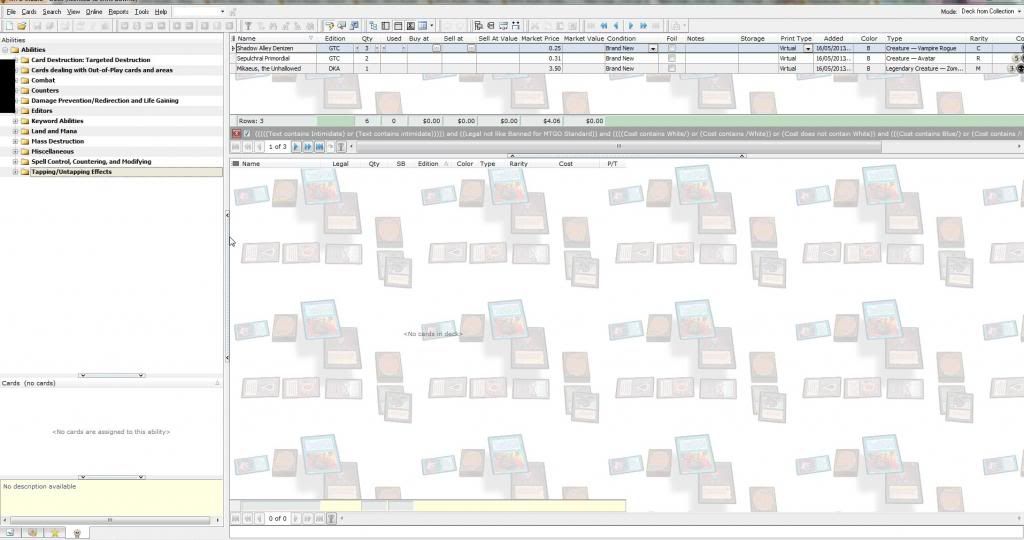Click the new file icon in toolbar
The height and width of the screenshot is (540, 1024).
tap(9, 26)
